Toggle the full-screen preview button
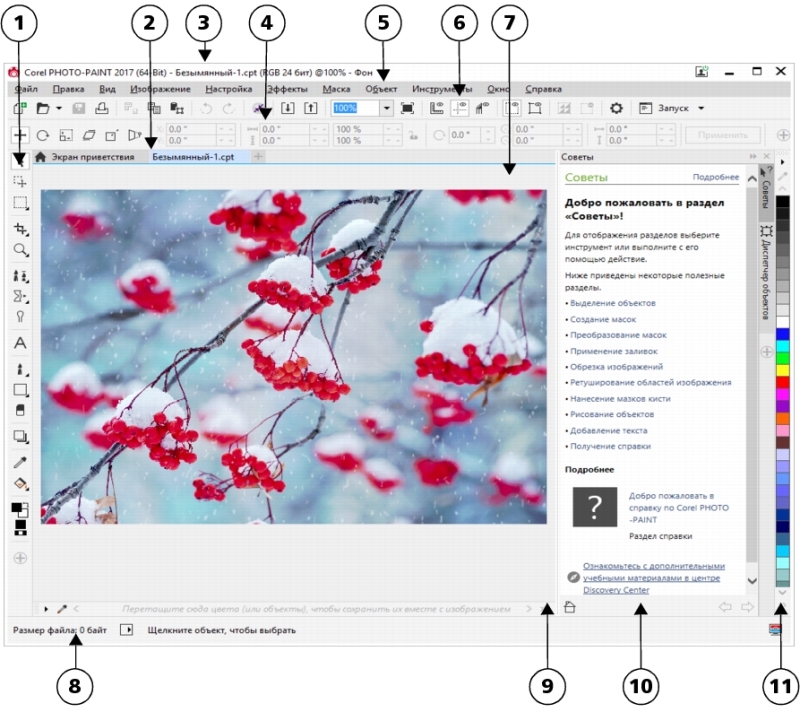Viewport: 800px width, 712px height. 408,108
